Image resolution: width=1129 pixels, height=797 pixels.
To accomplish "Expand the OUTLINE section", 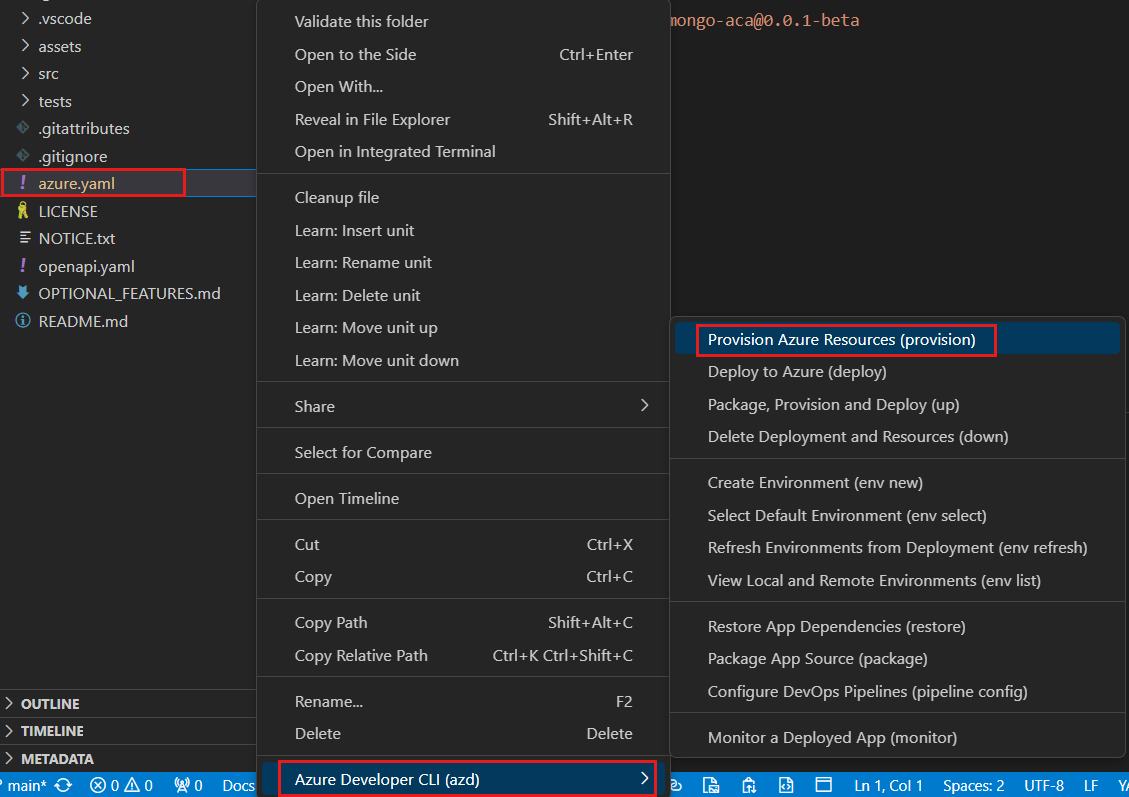I will 128,703.
